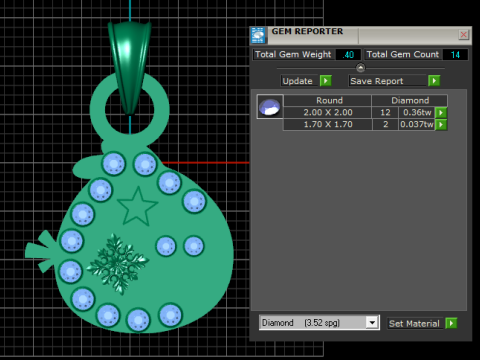Select the 1.70 X 1.70 size cell
This screenshot has width=480, height=360.
pos(328,125)
